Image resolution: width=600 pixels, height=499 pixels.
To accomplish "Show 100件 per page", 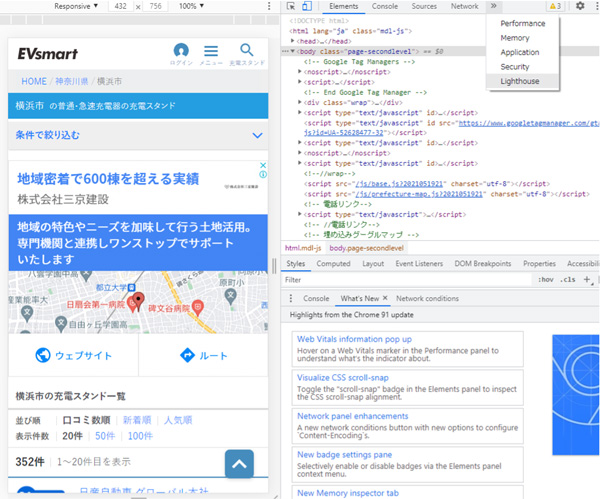I will point(140,436).
